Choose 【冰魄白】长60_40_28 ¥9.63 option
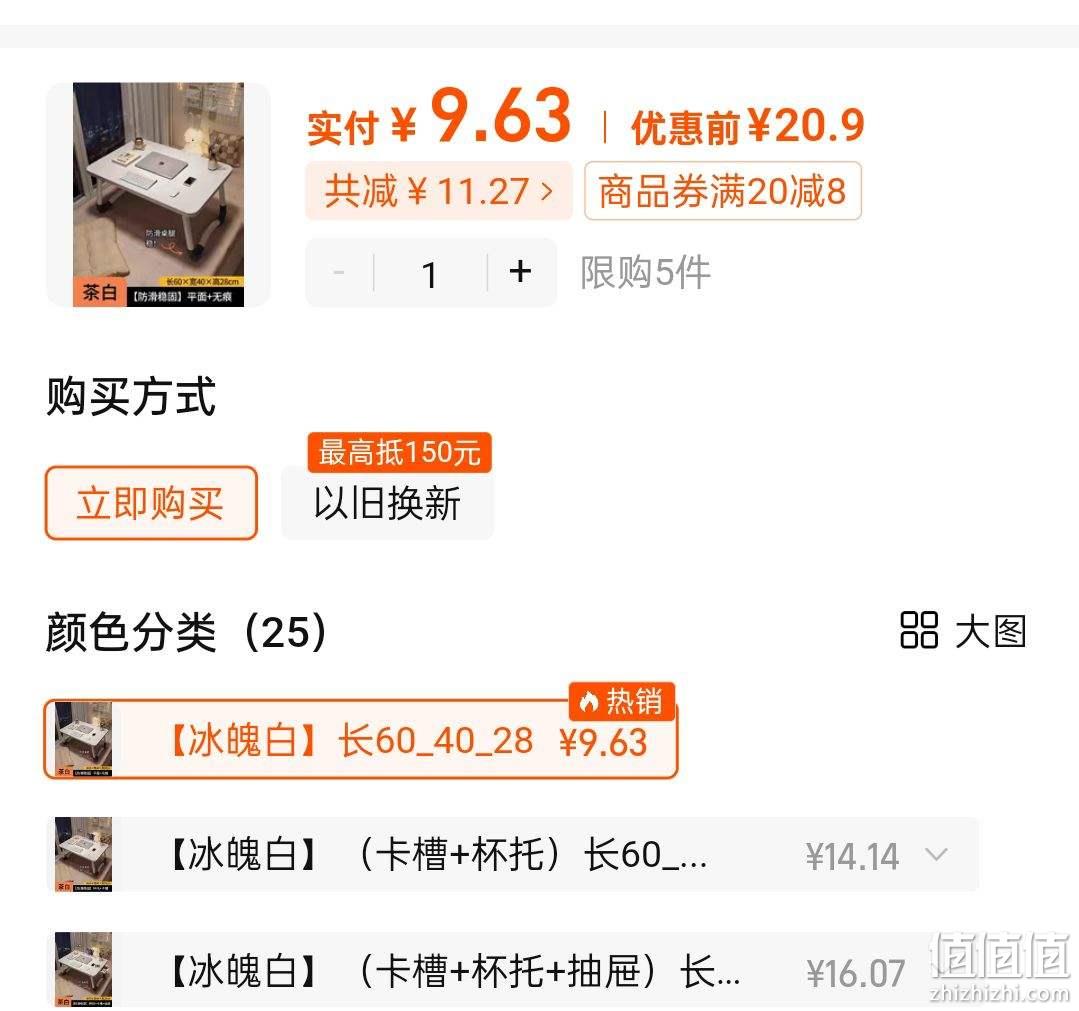The width and height of the screenshot is (1079, 1011). (361, 740)
